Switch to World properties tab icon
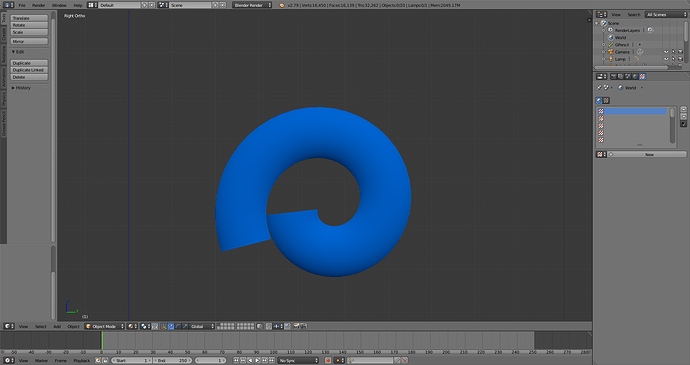 [x=635, y=76]
